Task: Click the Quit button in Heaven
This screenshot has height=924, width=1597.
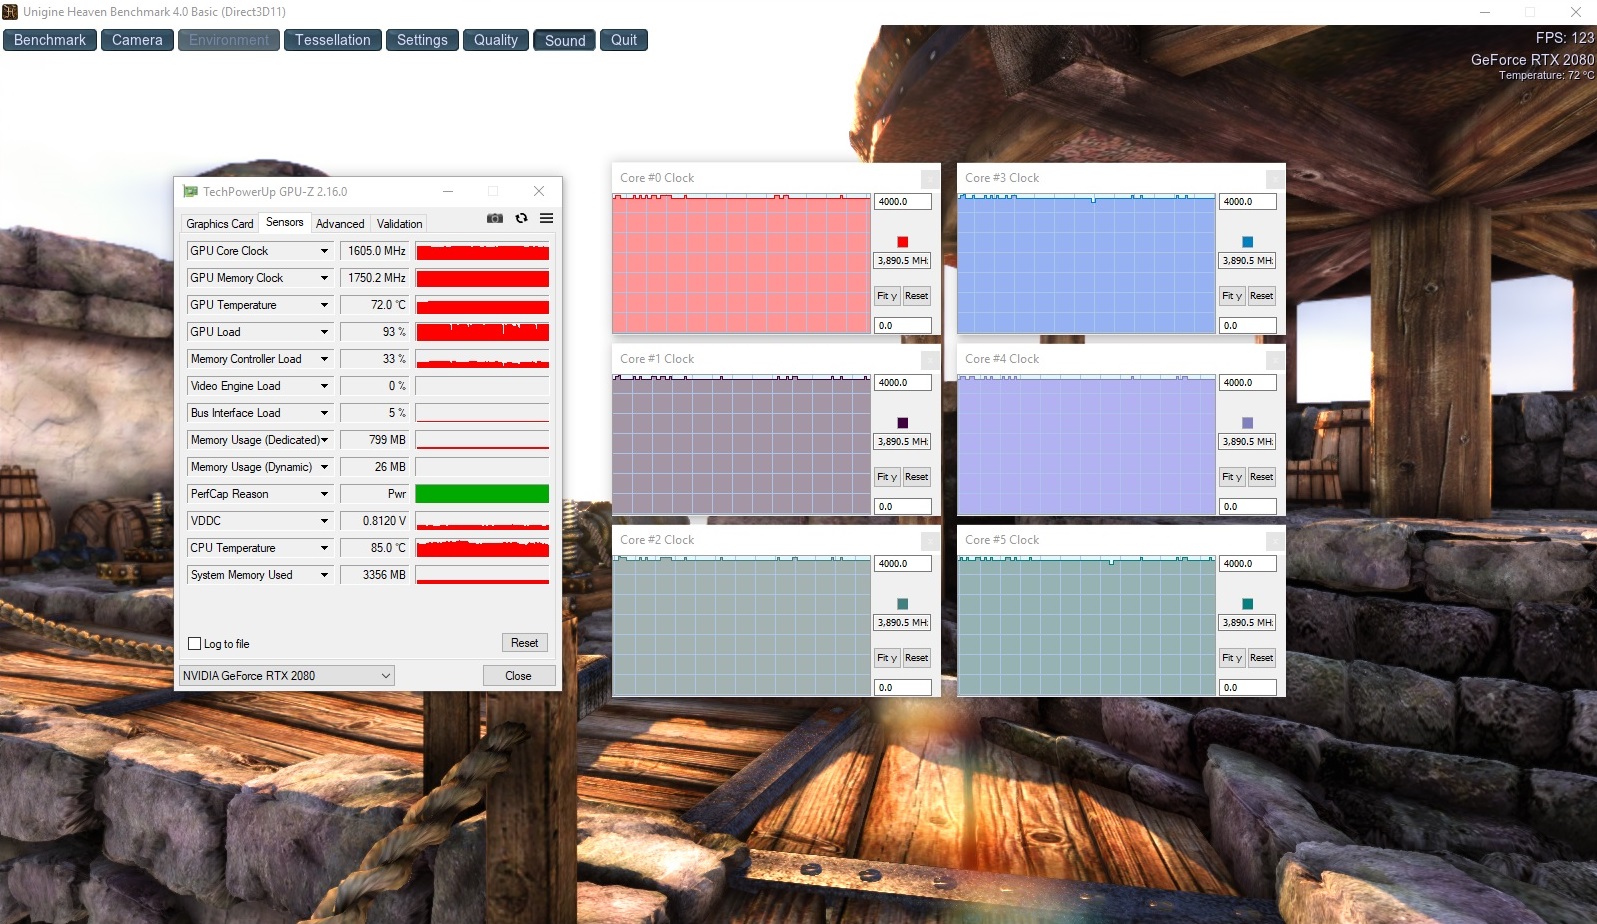Action: (624, 40)
